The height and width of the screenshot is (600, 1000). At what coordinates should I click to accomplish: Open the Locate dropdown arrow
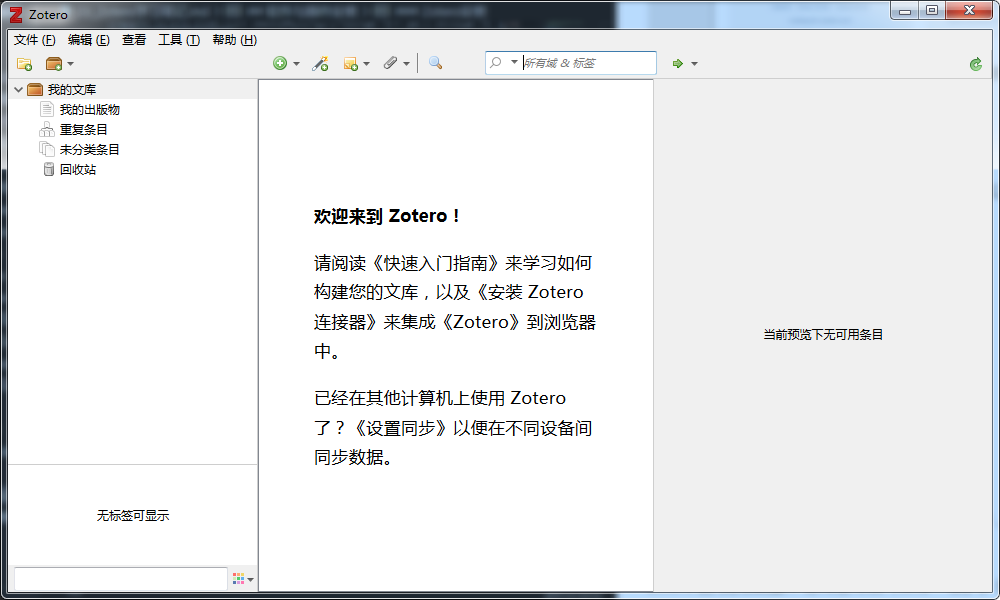(x=695, y=64)
